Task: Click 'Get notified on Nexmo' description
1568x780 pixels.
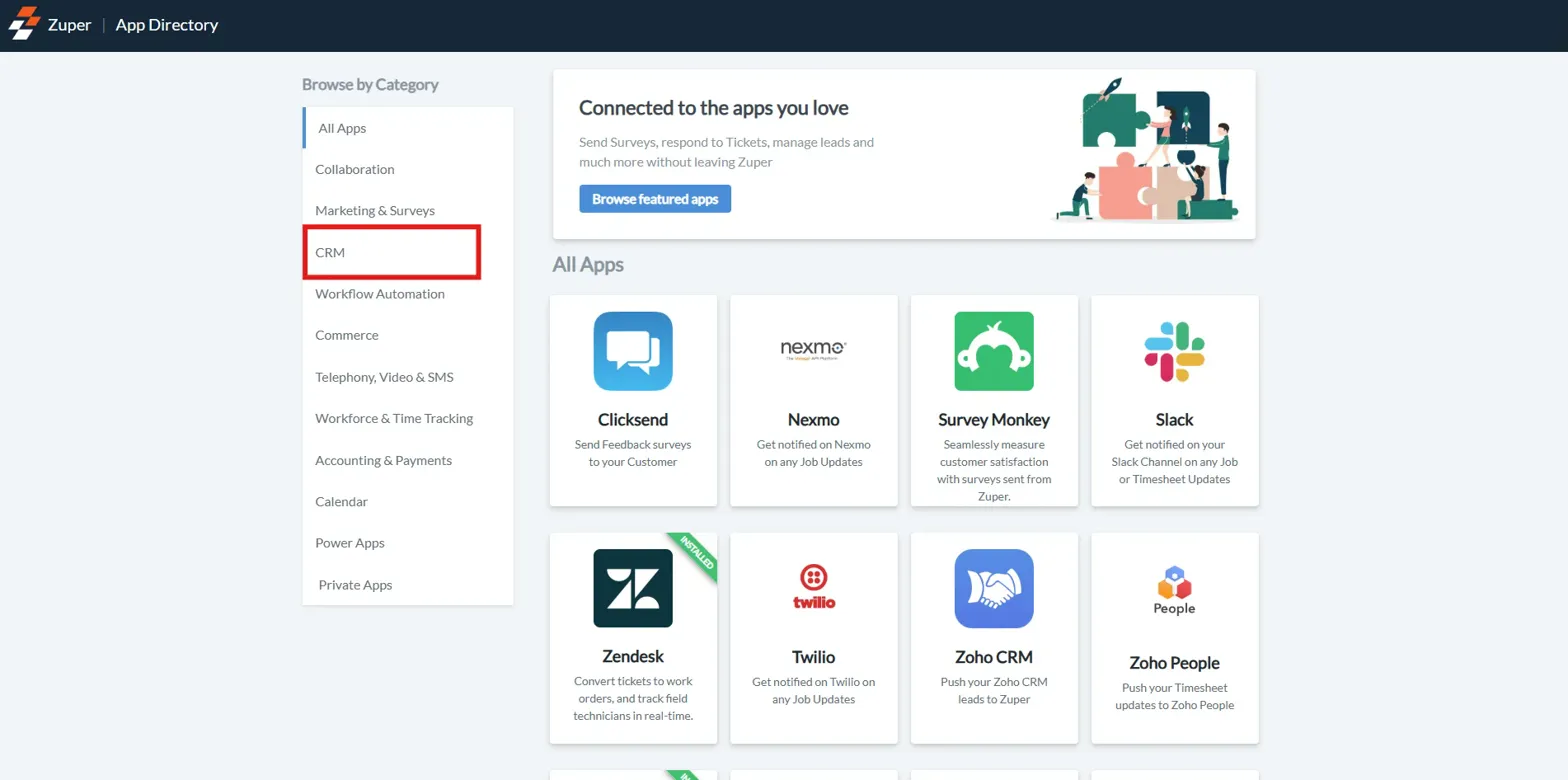Action: tap(813, 453)
